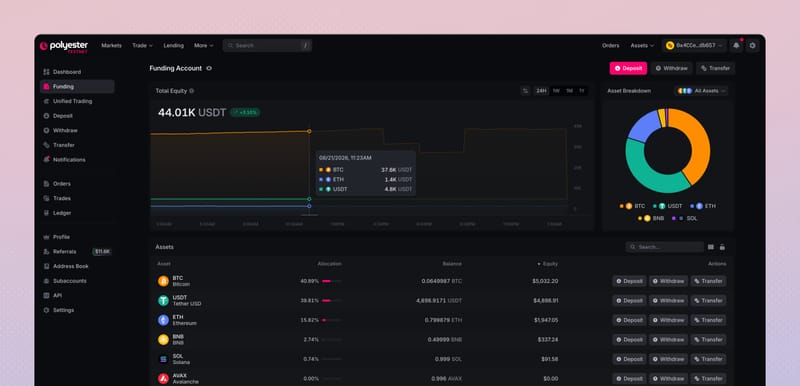
Task: Click the Polyester testnet logo
Action: tap(64, 46)
